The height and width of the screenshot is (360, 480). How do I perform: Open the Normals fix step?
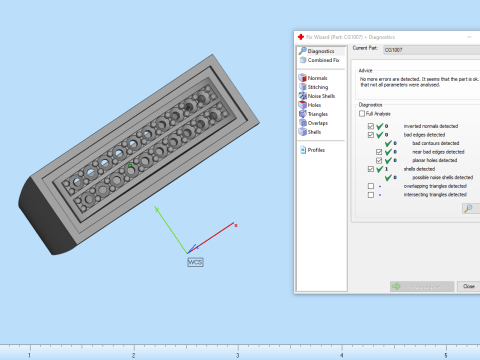(x=302, y=78)
